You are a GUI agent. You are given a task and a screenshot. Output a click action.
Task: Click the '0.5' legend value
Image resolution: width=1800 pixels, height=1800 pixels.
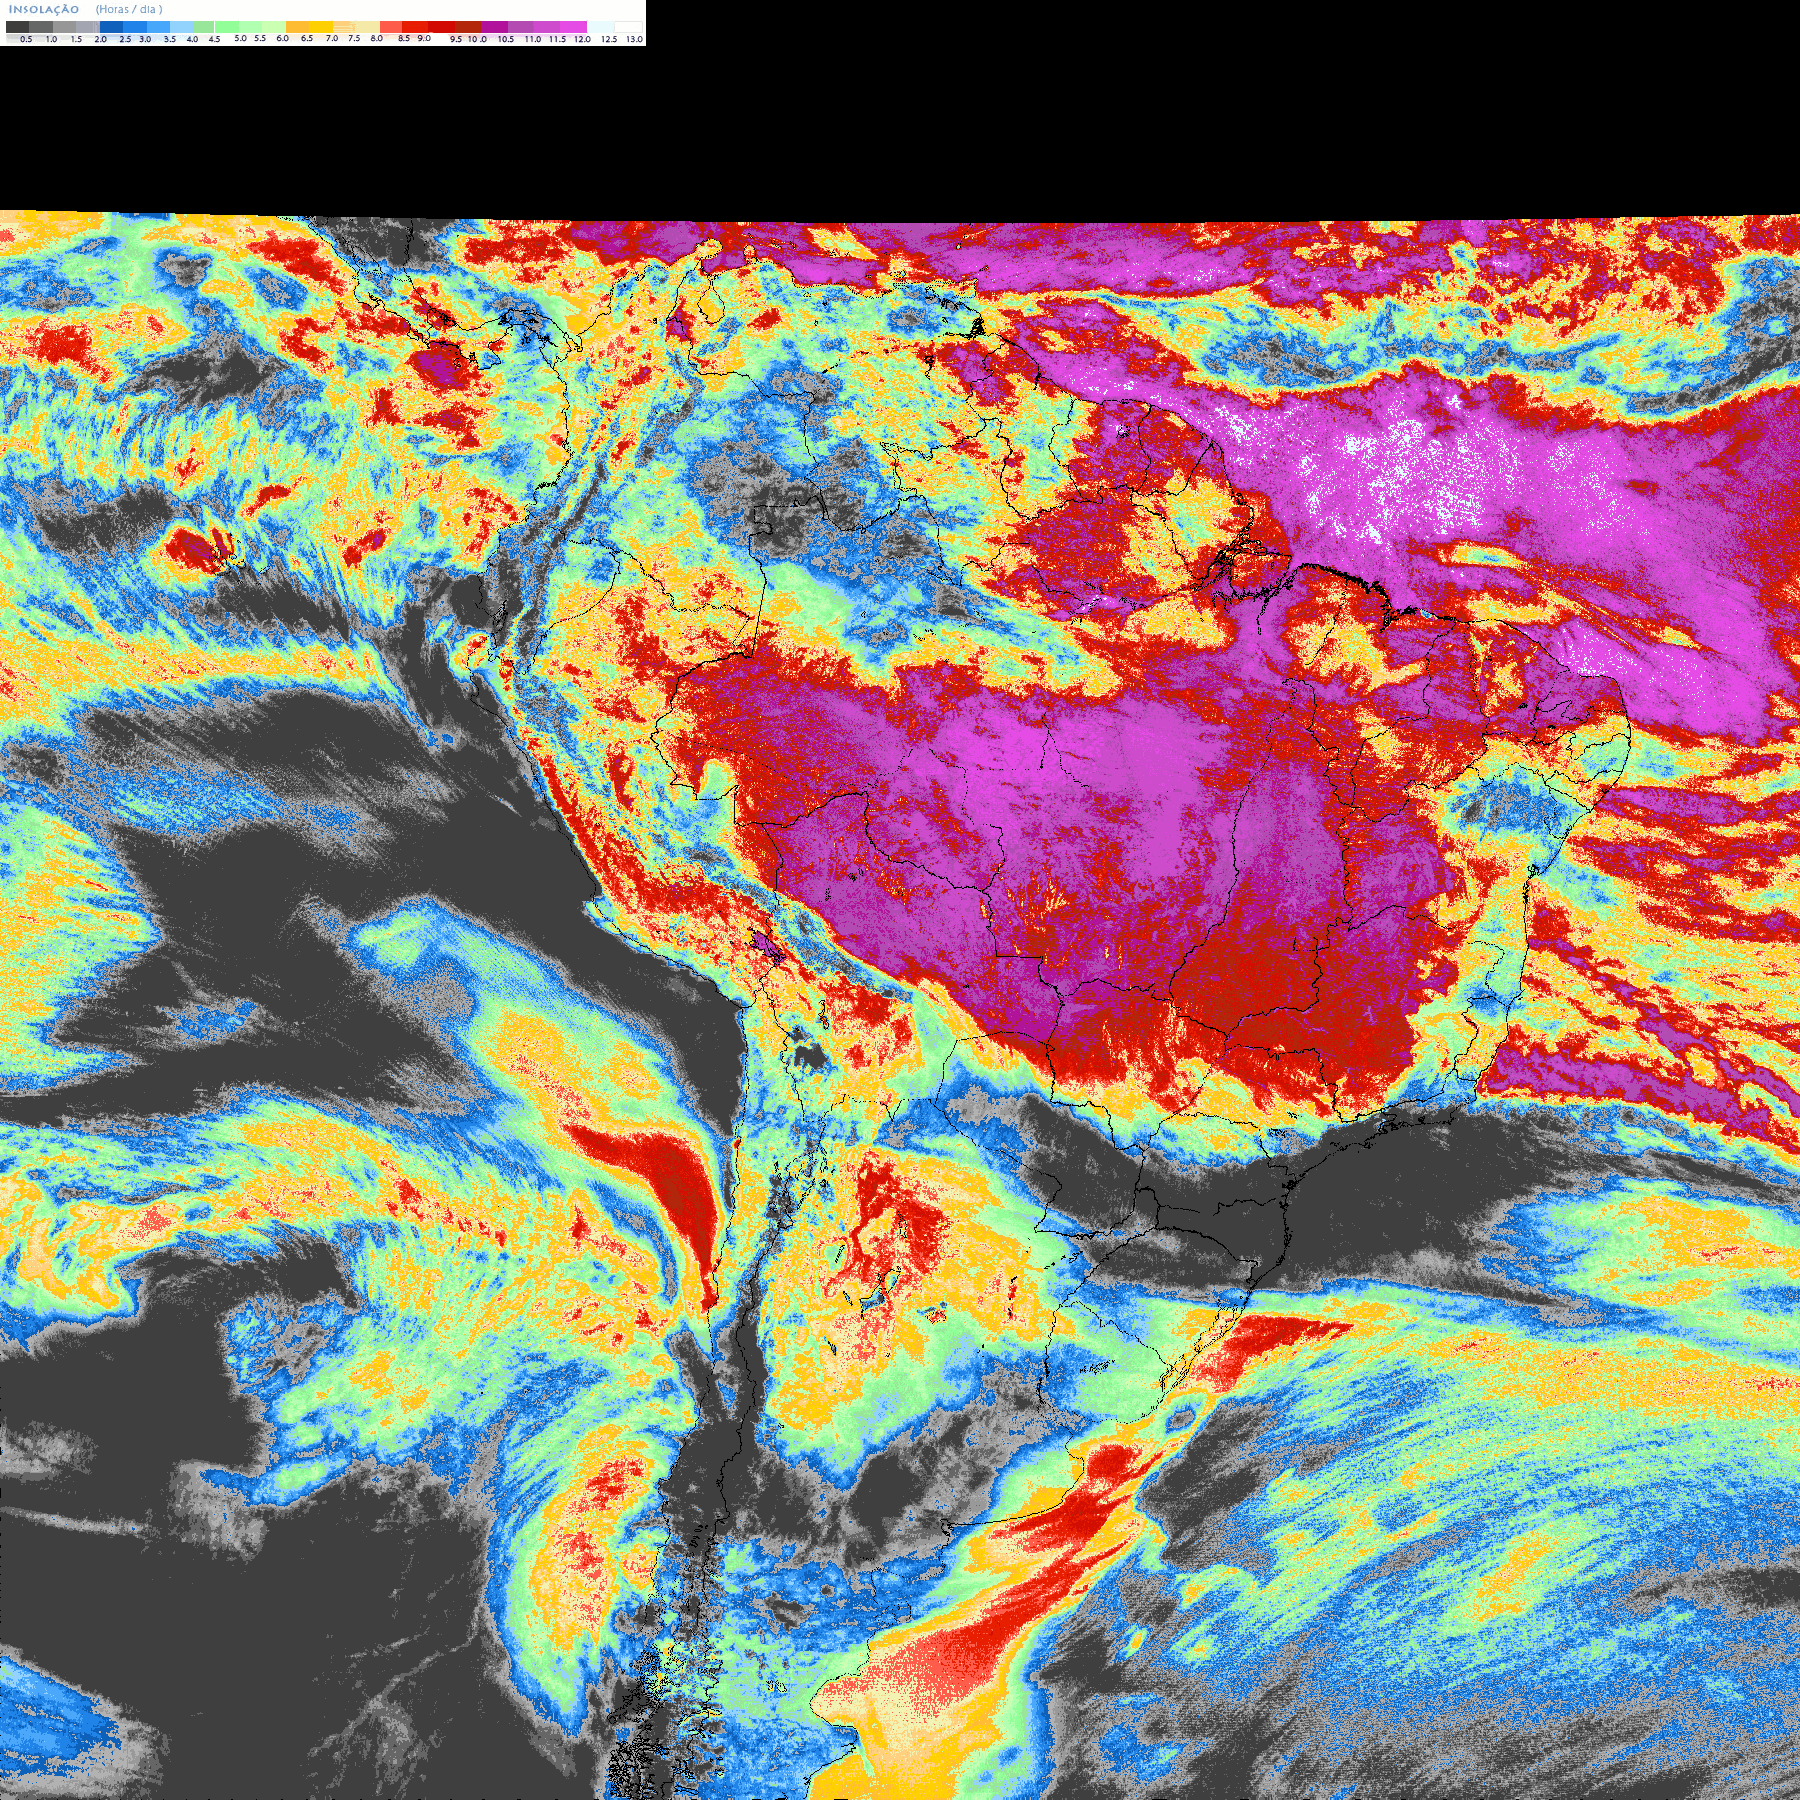click(26, 39)
